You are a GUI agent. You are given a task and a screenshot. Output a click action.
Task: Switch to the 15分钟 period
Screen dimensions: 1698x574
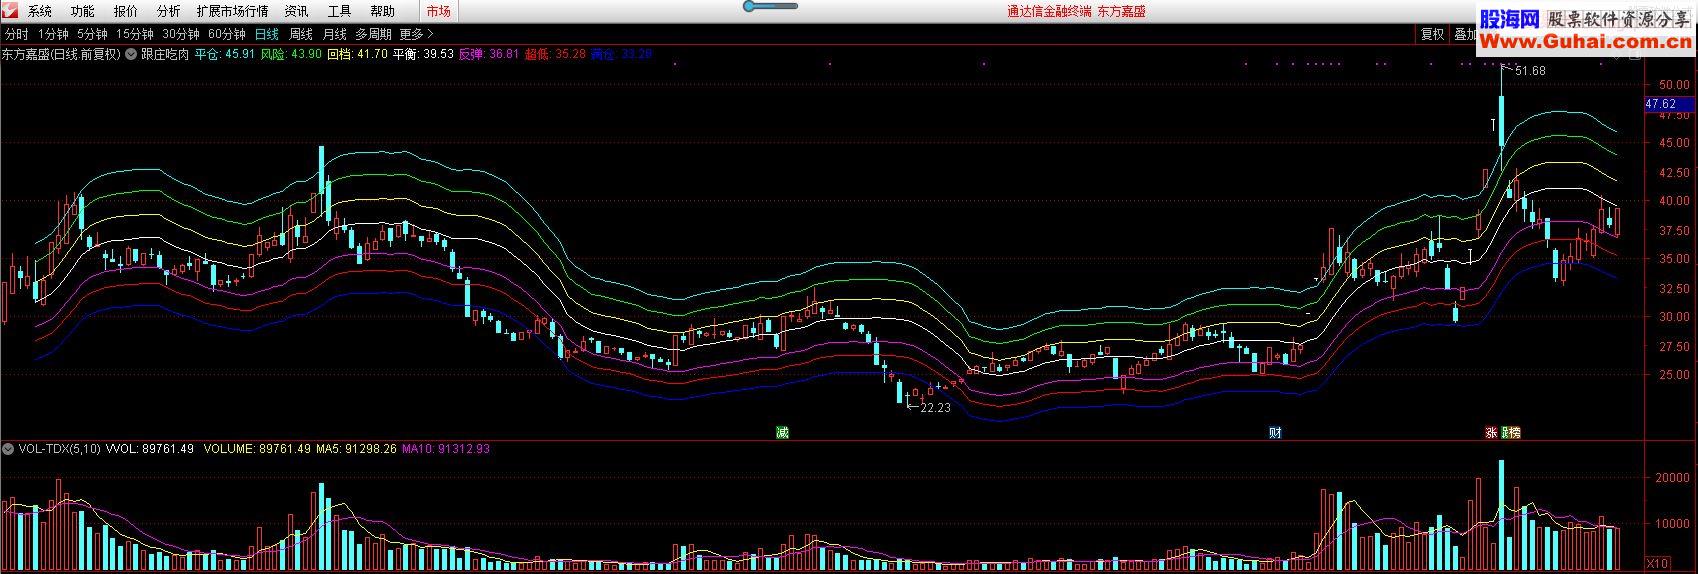(x=134, y=34)
